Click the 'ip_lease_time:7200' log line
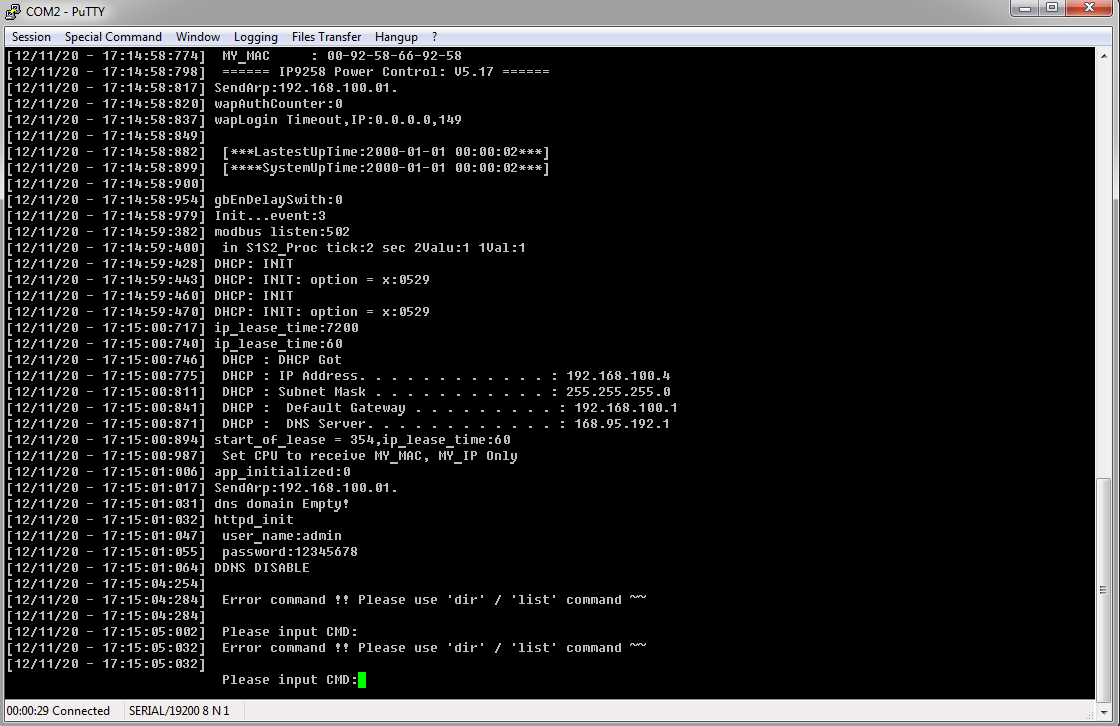This screenshot has width=1120, height=726. coord(286,328)
